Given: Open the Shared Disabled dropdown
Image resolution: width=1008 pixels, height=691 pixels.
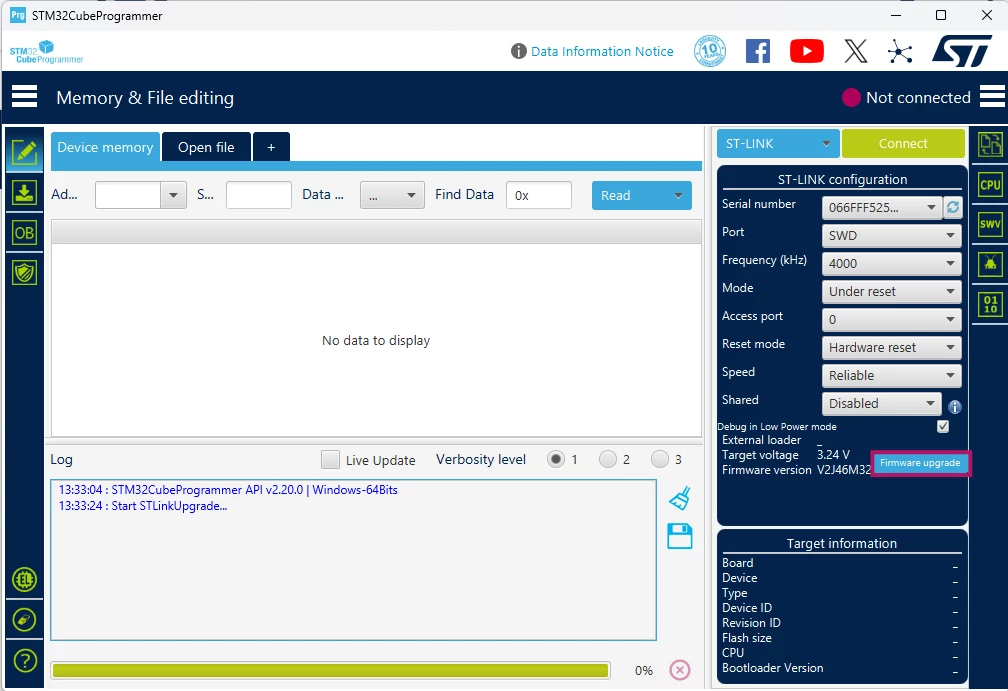Looking at the screenshot, I should pos(881,404).
